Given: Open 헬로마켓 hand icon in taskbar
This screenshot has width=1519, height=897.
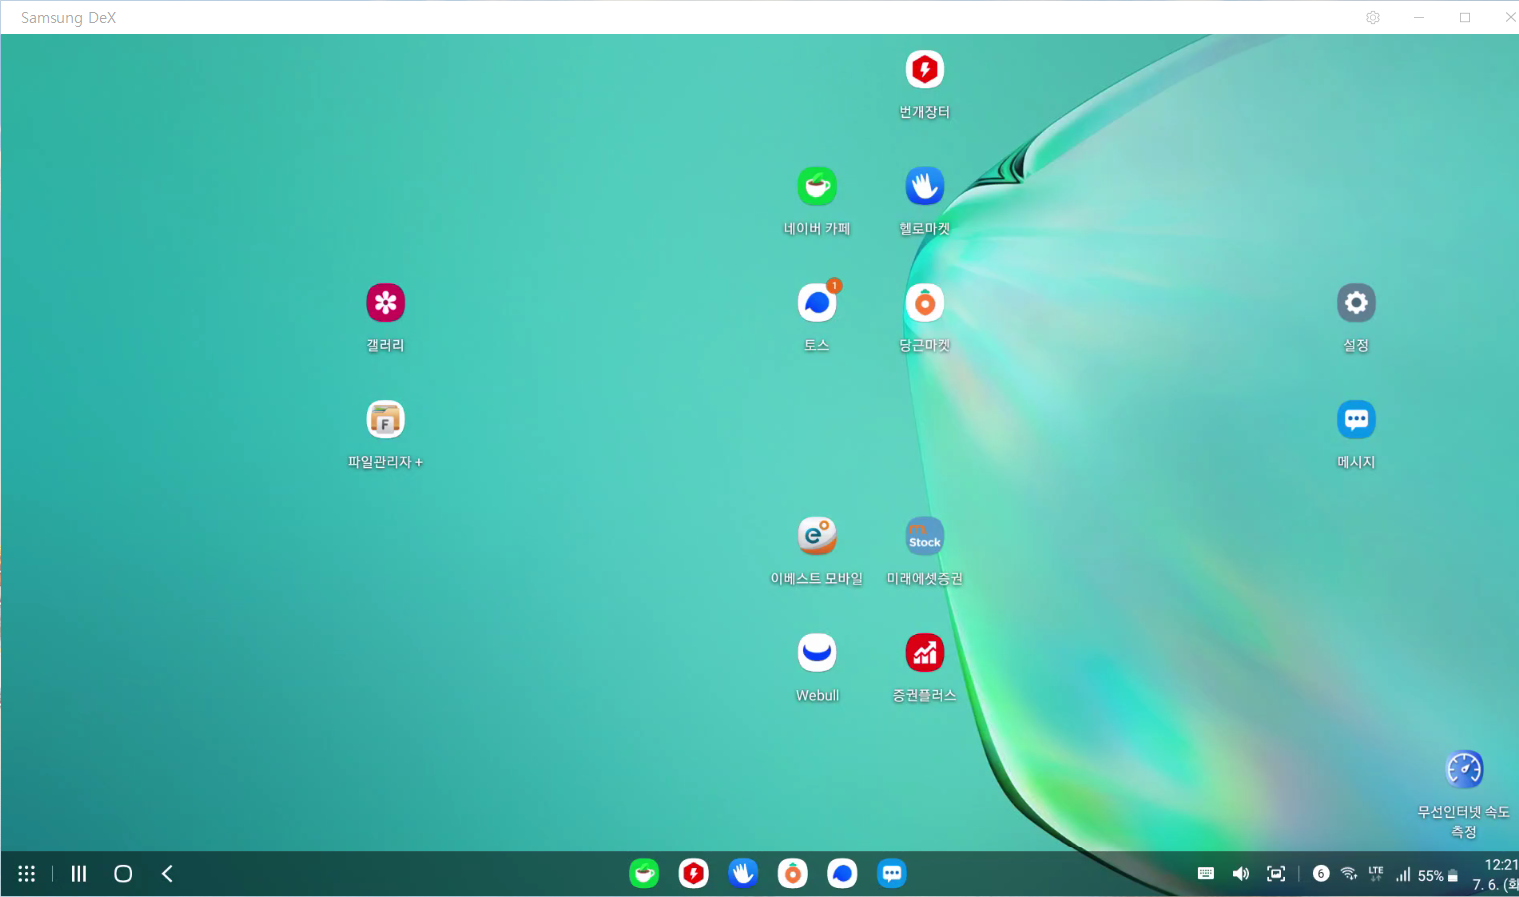Looking at the screenshot, I should point(743,874).
